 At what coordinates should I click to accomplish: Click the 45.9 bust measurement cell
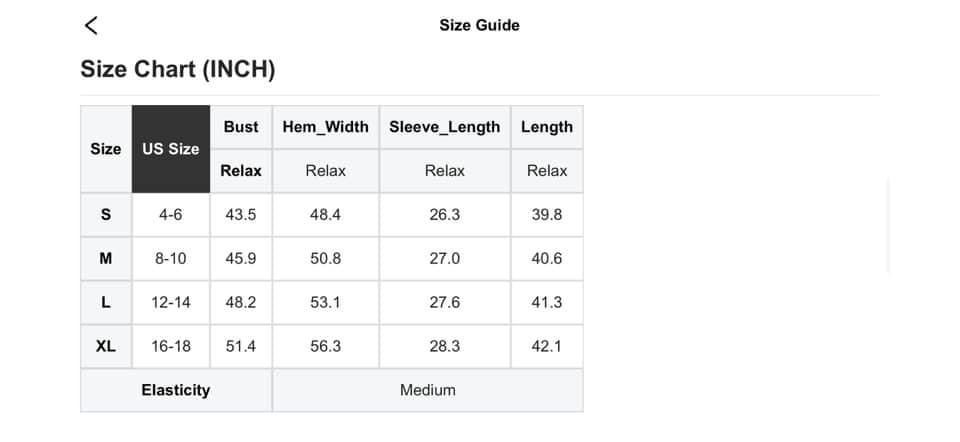[x=241, y=259]
